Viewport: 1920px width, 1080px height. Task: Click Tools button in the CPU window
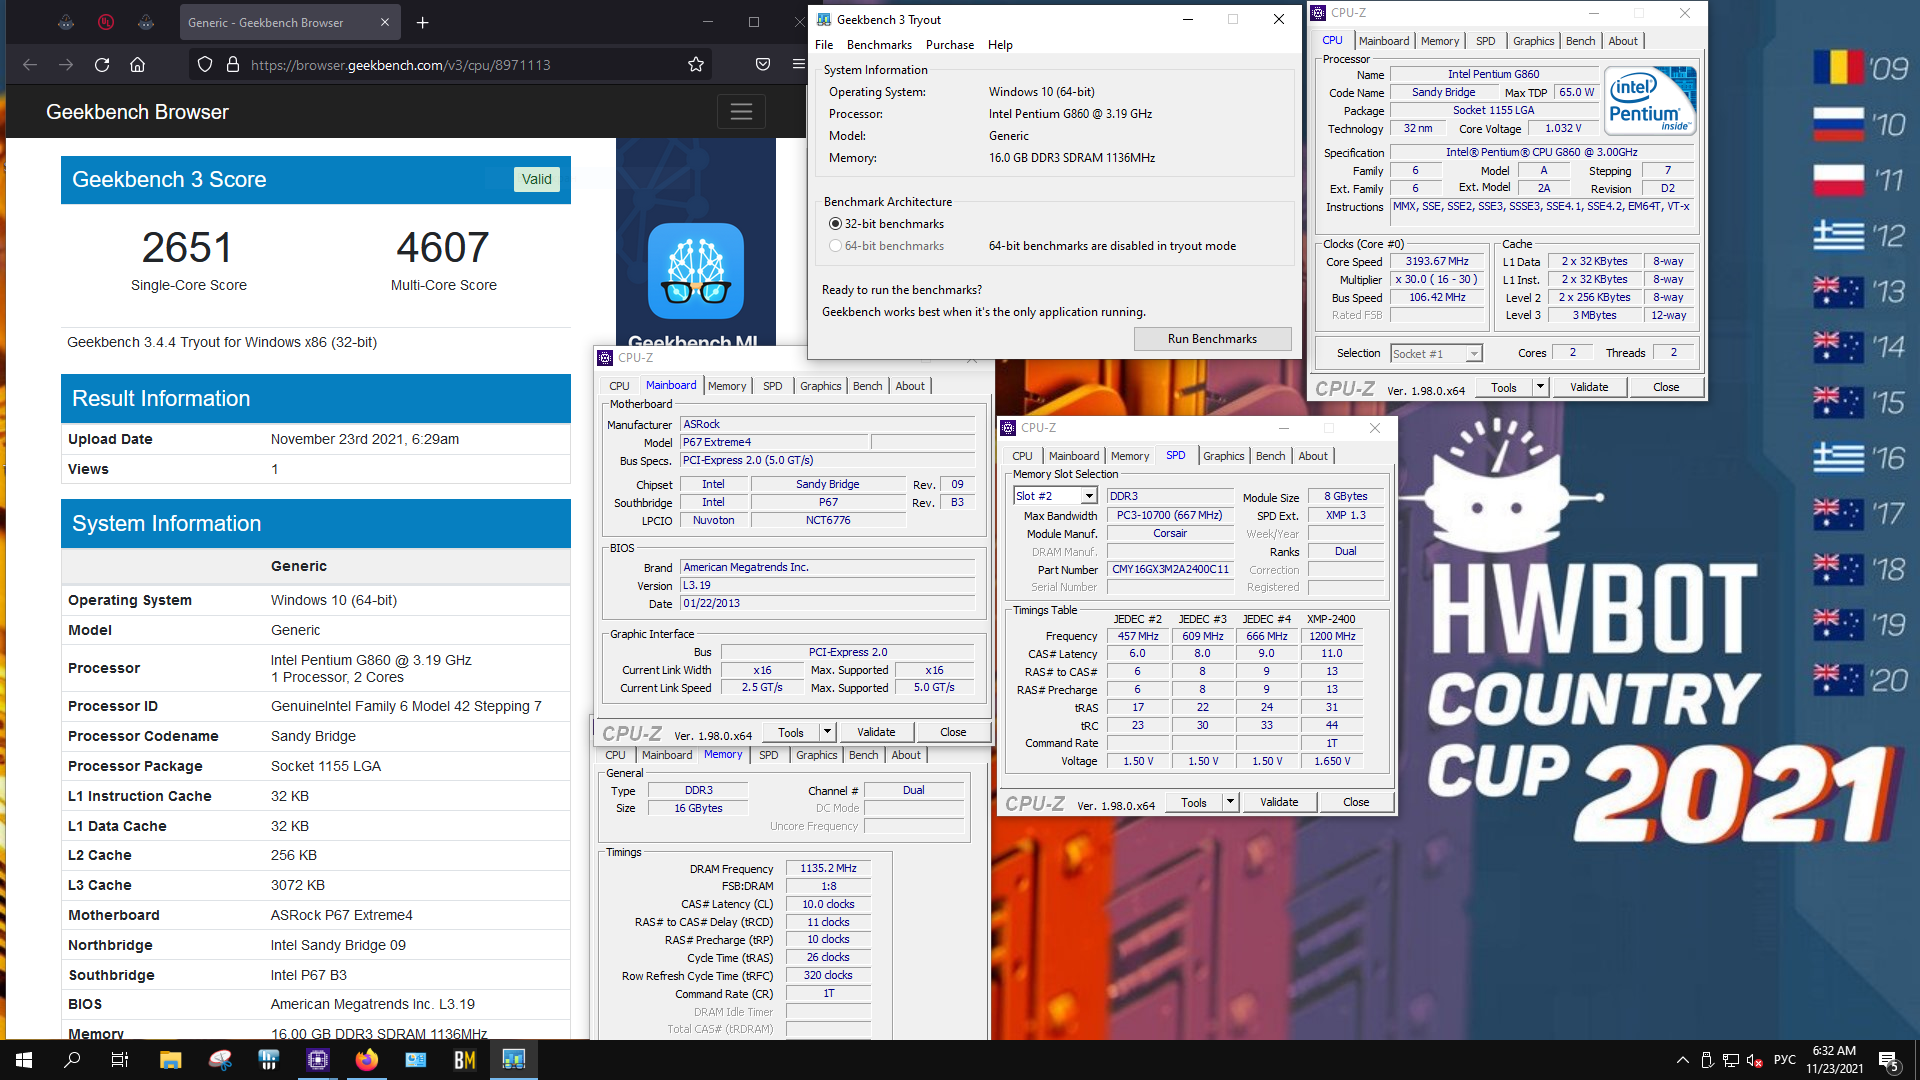1504,387
